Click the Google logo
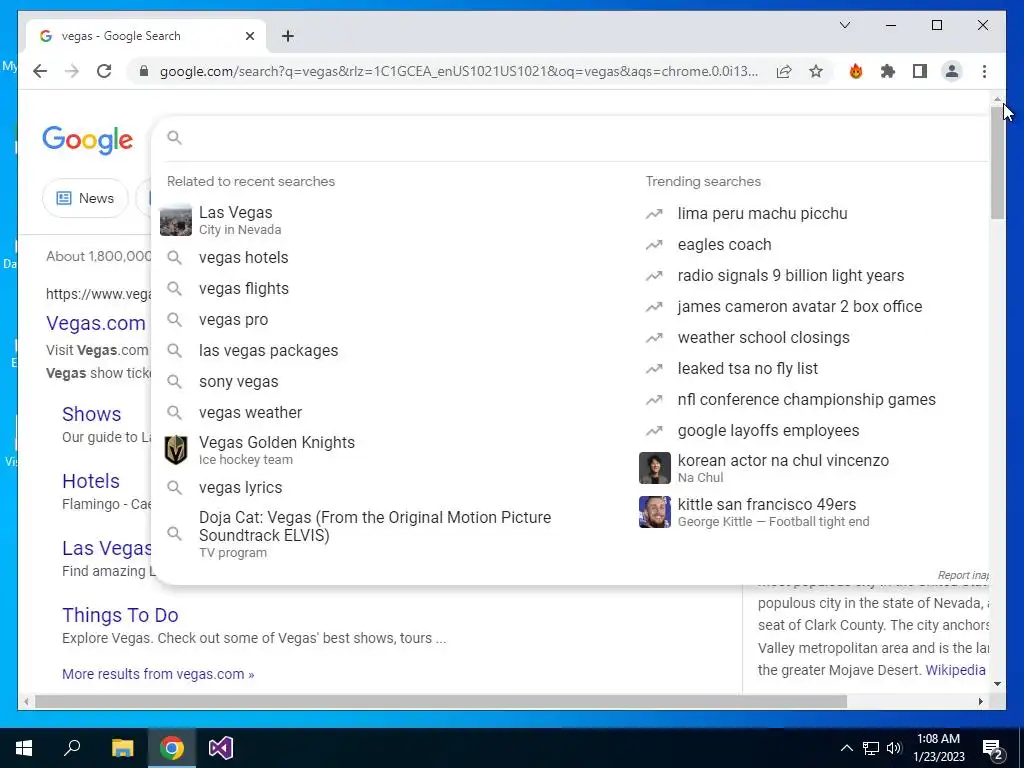 [x=88, y=140]
